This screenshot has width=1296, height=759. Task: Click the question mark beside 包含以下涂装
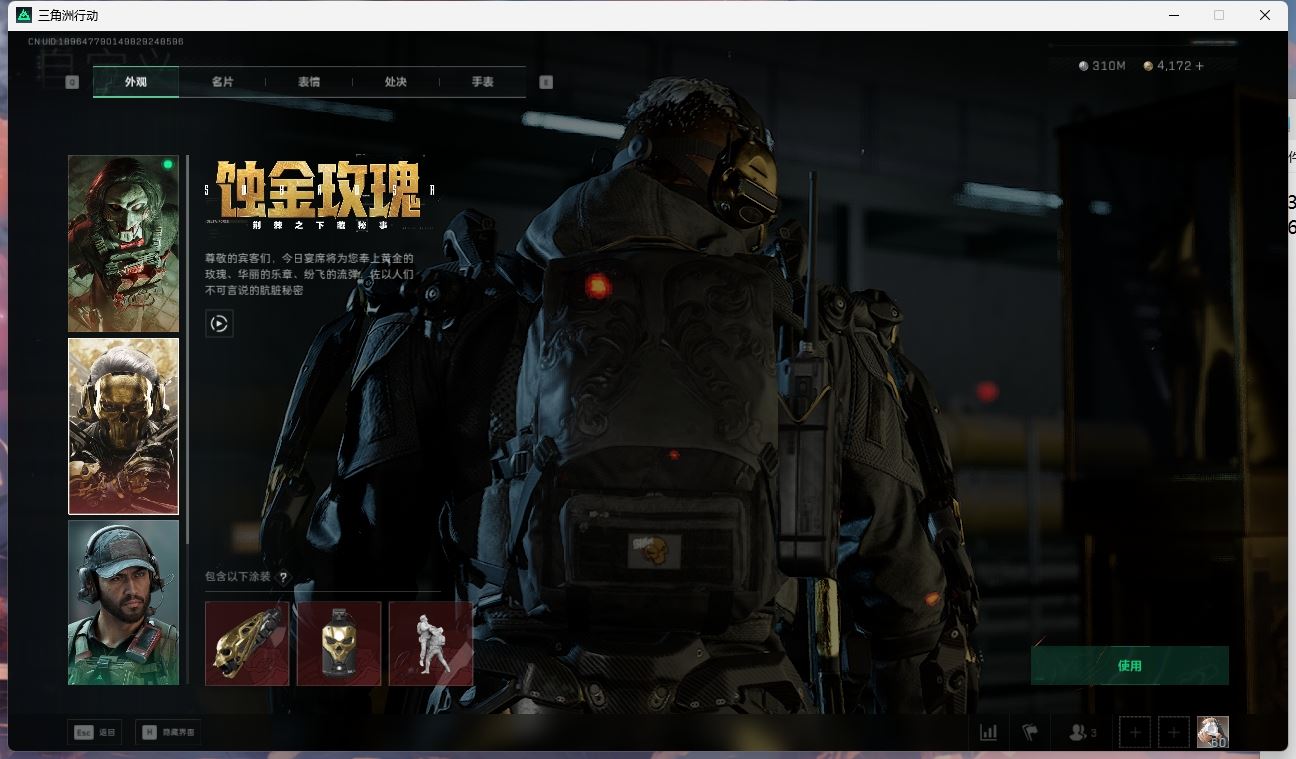283,577
